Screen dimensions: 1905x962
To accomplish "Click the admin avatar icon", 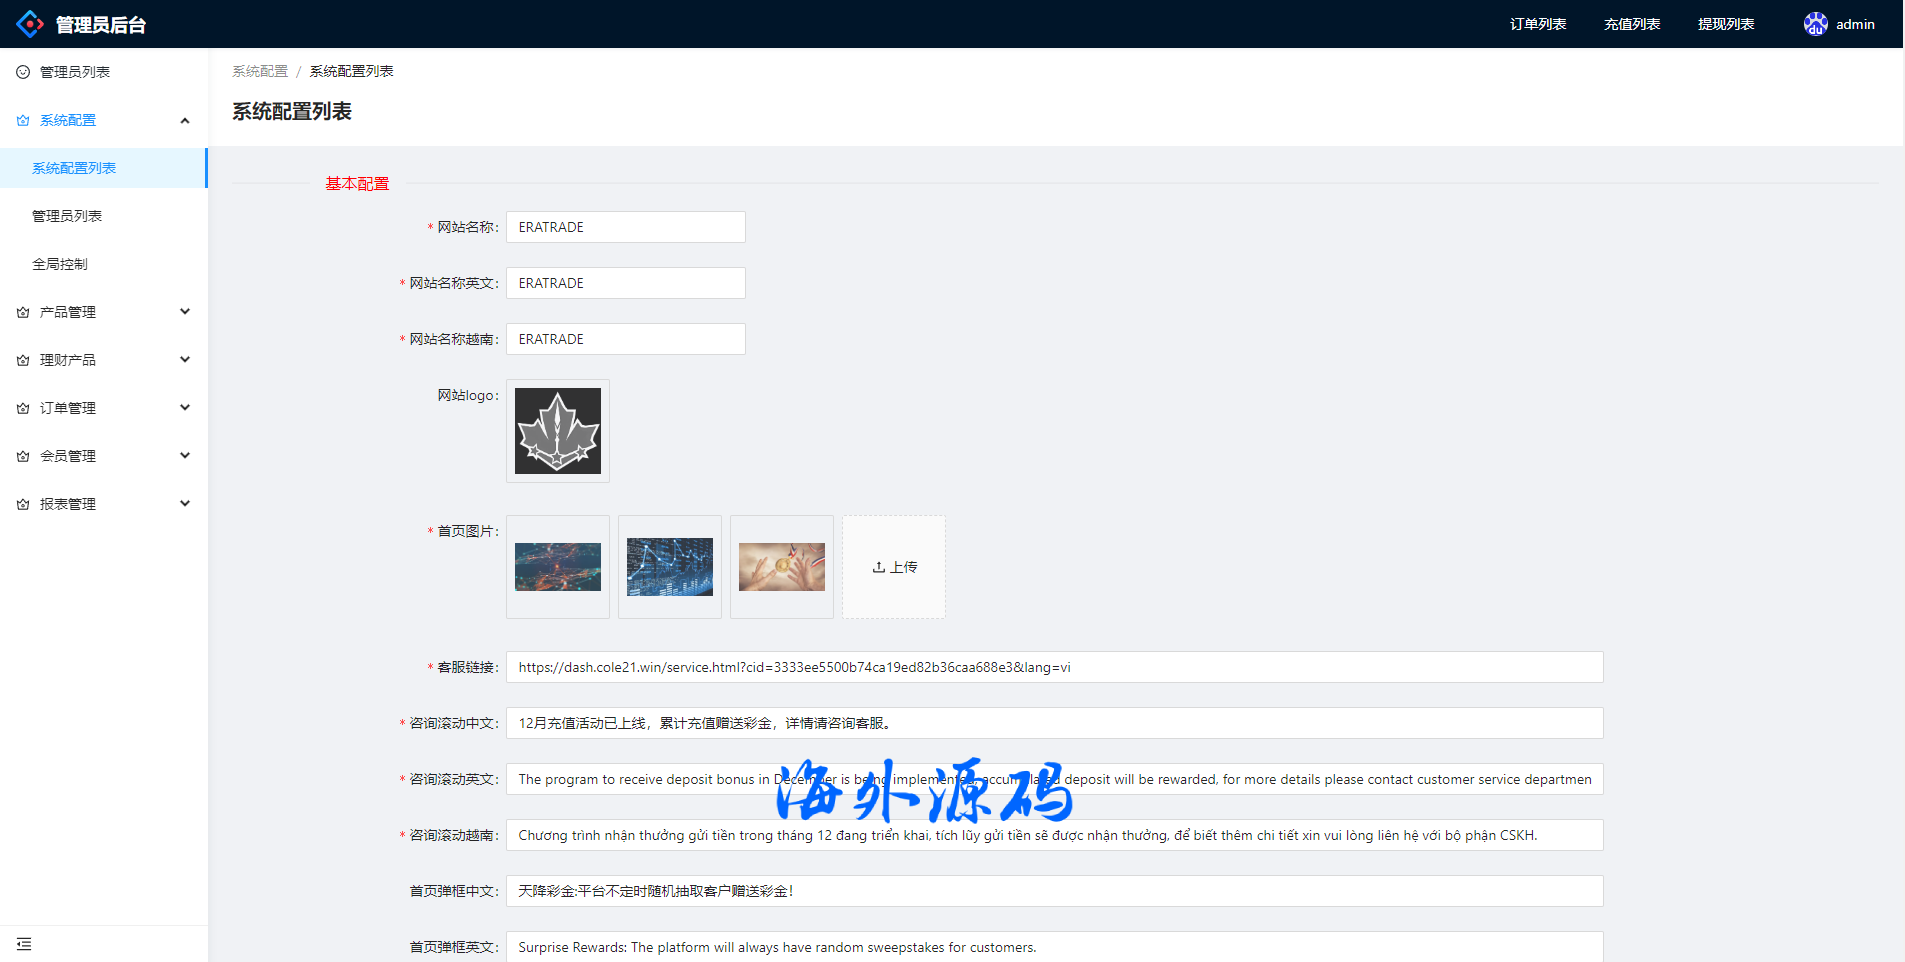I will [1815, 24].
